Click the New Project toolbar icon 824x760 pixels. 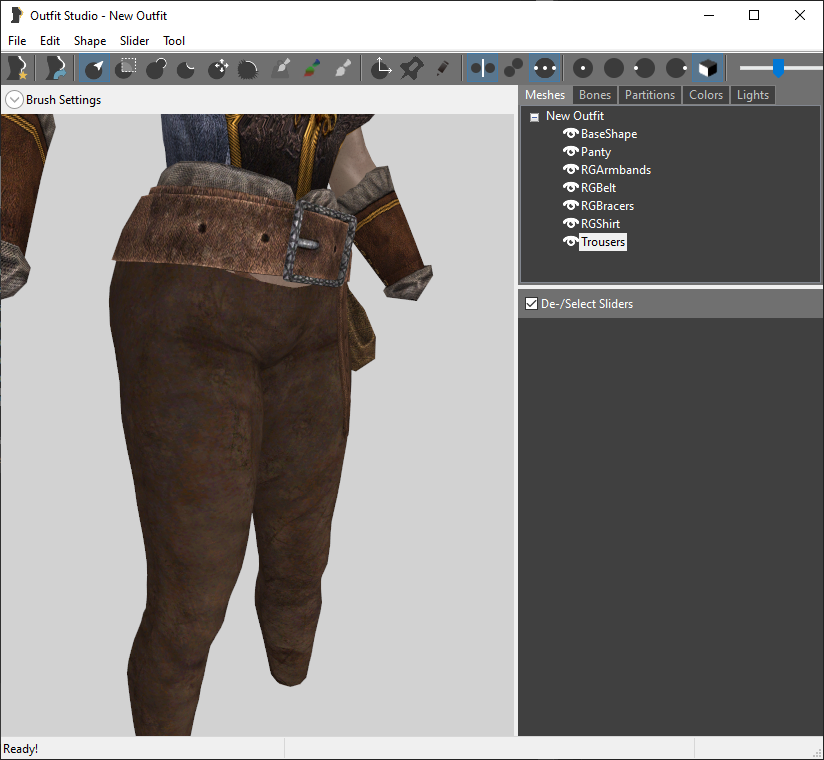(17, 68)
